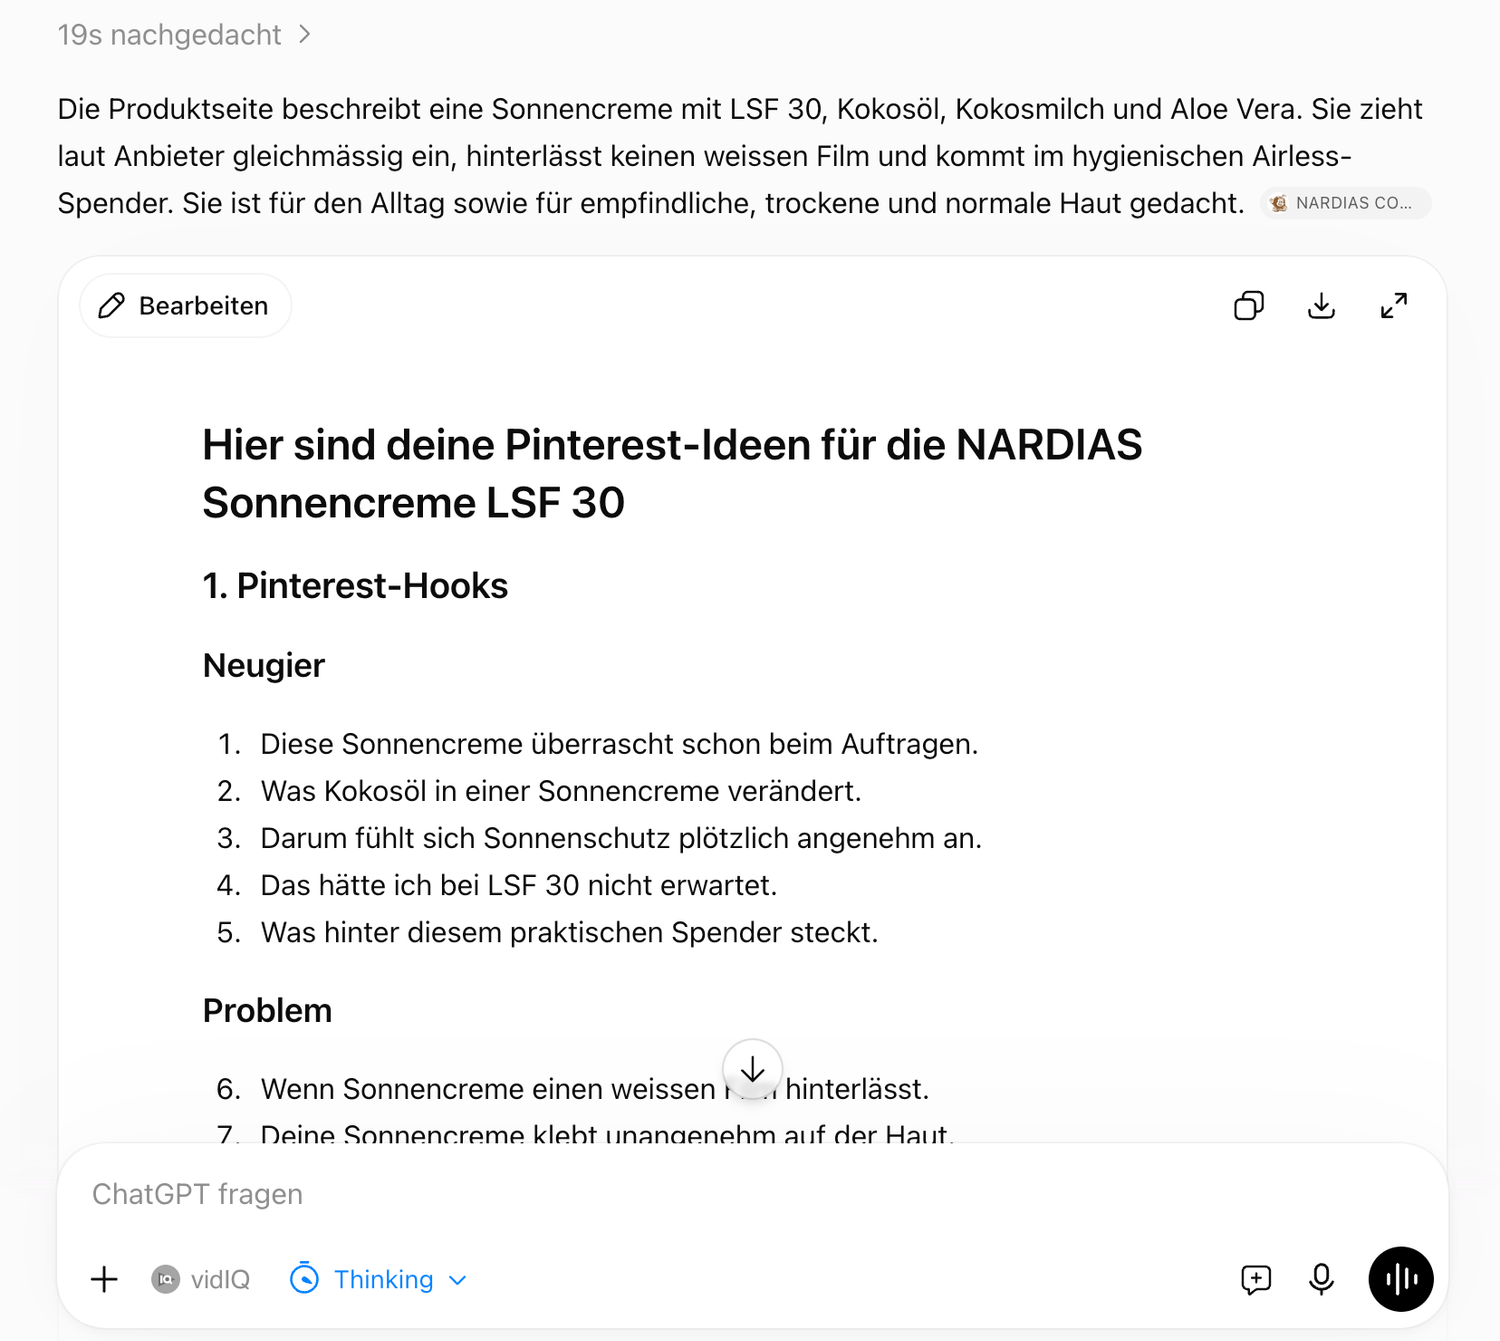Click the Neugier subheading
Viewport: 1500px width, 1341px height.
(x=264, y=666)
